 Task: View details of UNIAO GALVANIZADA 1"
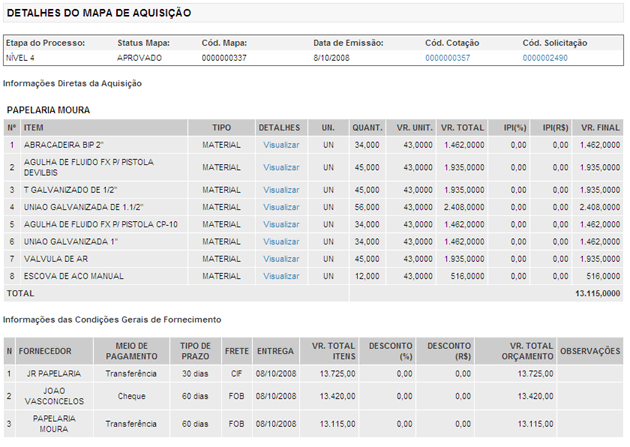[281, 241]
